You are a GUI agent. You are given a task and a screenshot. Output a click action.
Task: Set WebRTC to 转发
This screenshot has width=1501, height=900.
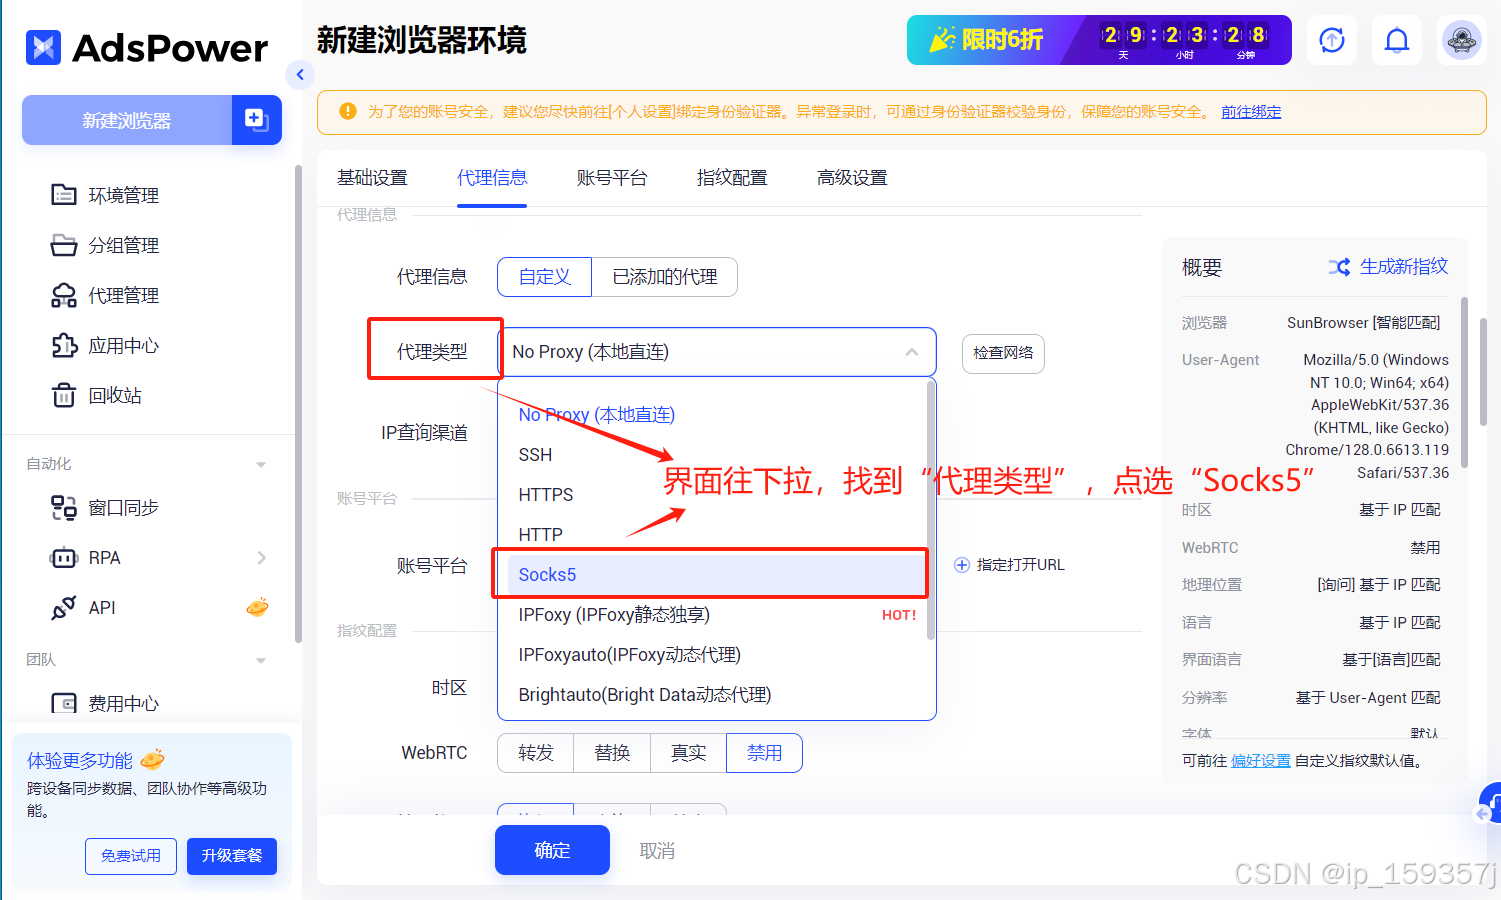coord(536,753)
